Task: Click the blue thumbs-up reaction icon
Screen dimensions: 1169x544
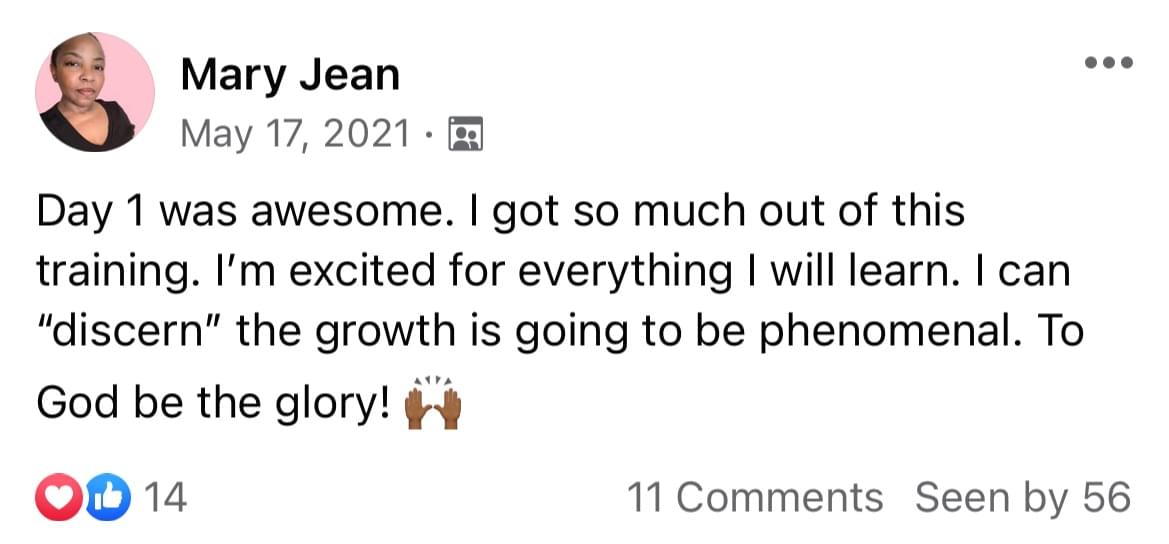Action: 101,498
